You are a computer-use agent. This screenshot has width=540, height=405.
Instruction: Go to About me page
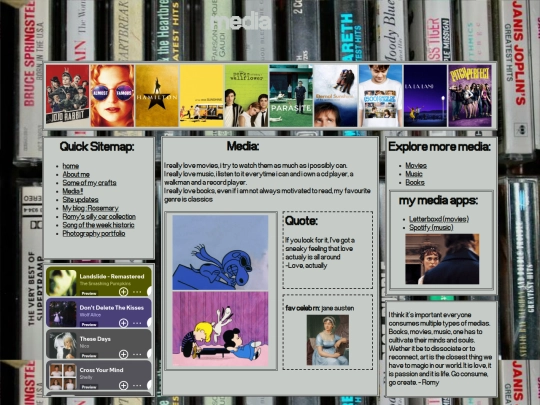[76, 174]
